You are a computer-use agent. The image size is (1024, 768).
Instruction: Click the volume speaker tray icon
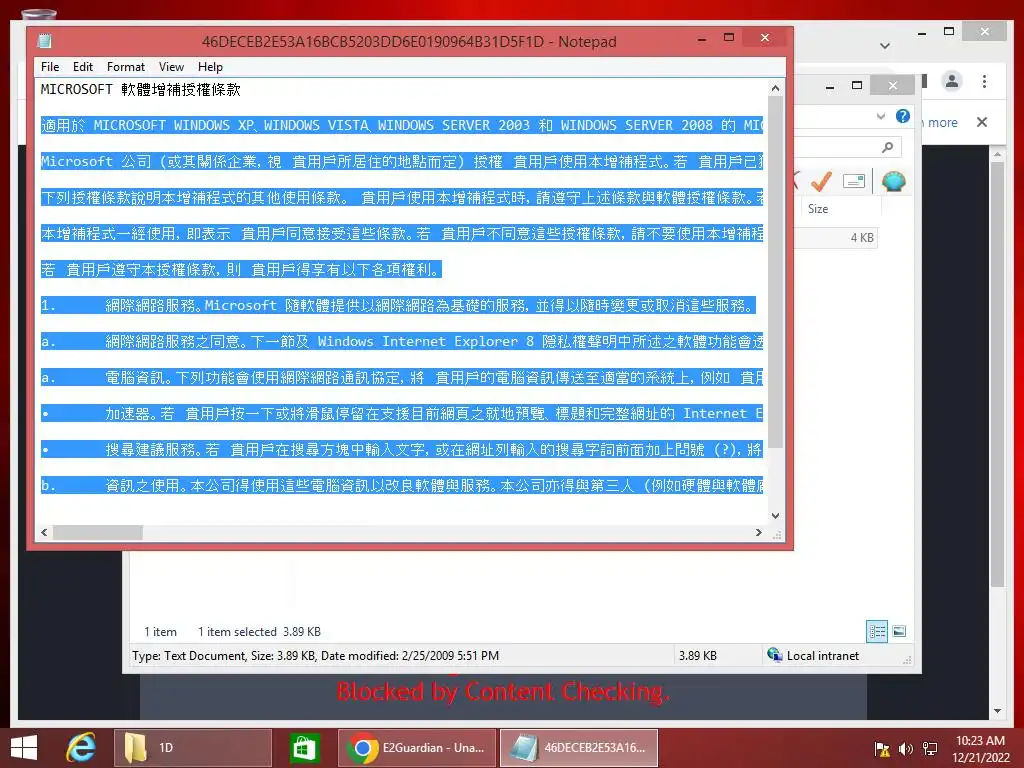click(906, 749)
